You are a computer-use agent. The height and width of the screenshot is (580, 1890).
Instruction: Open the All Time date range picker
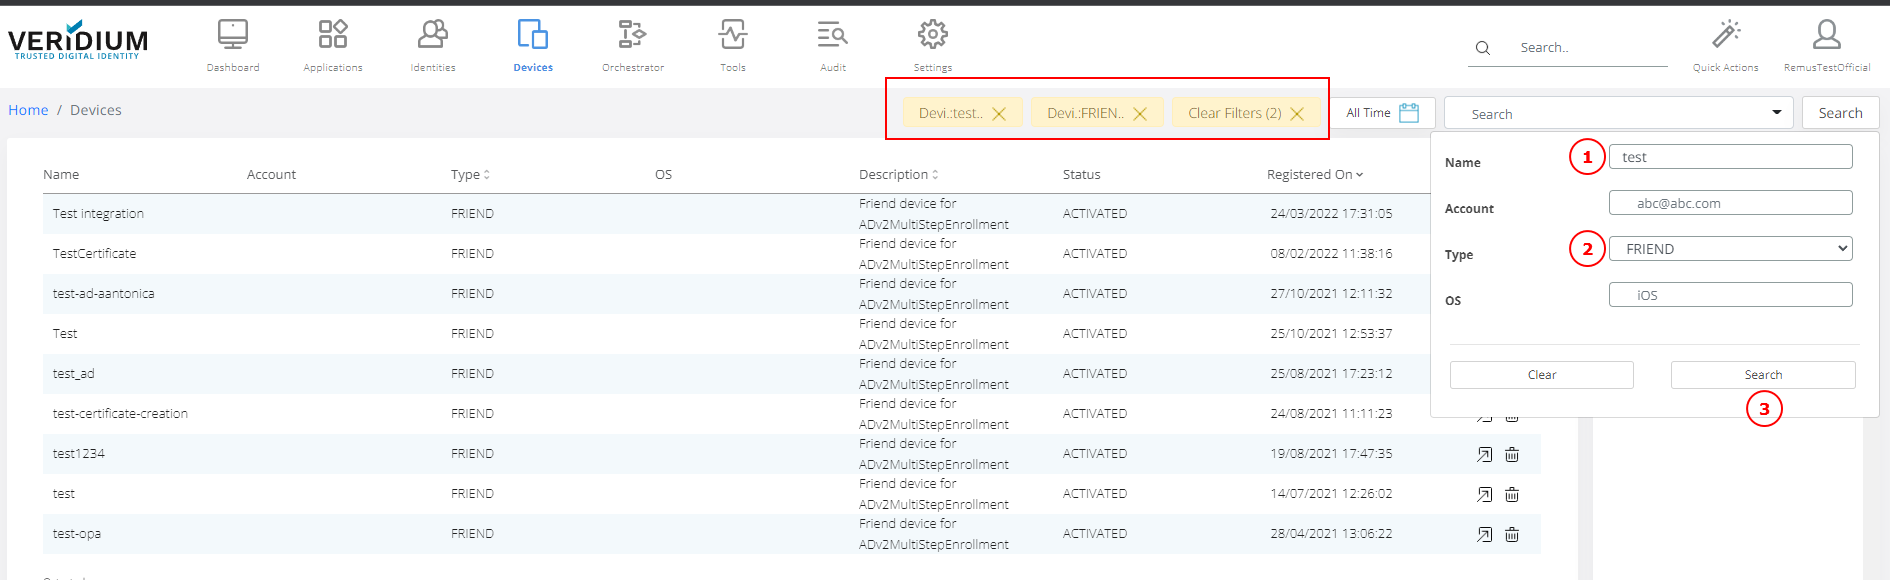tap(1382, 113)
